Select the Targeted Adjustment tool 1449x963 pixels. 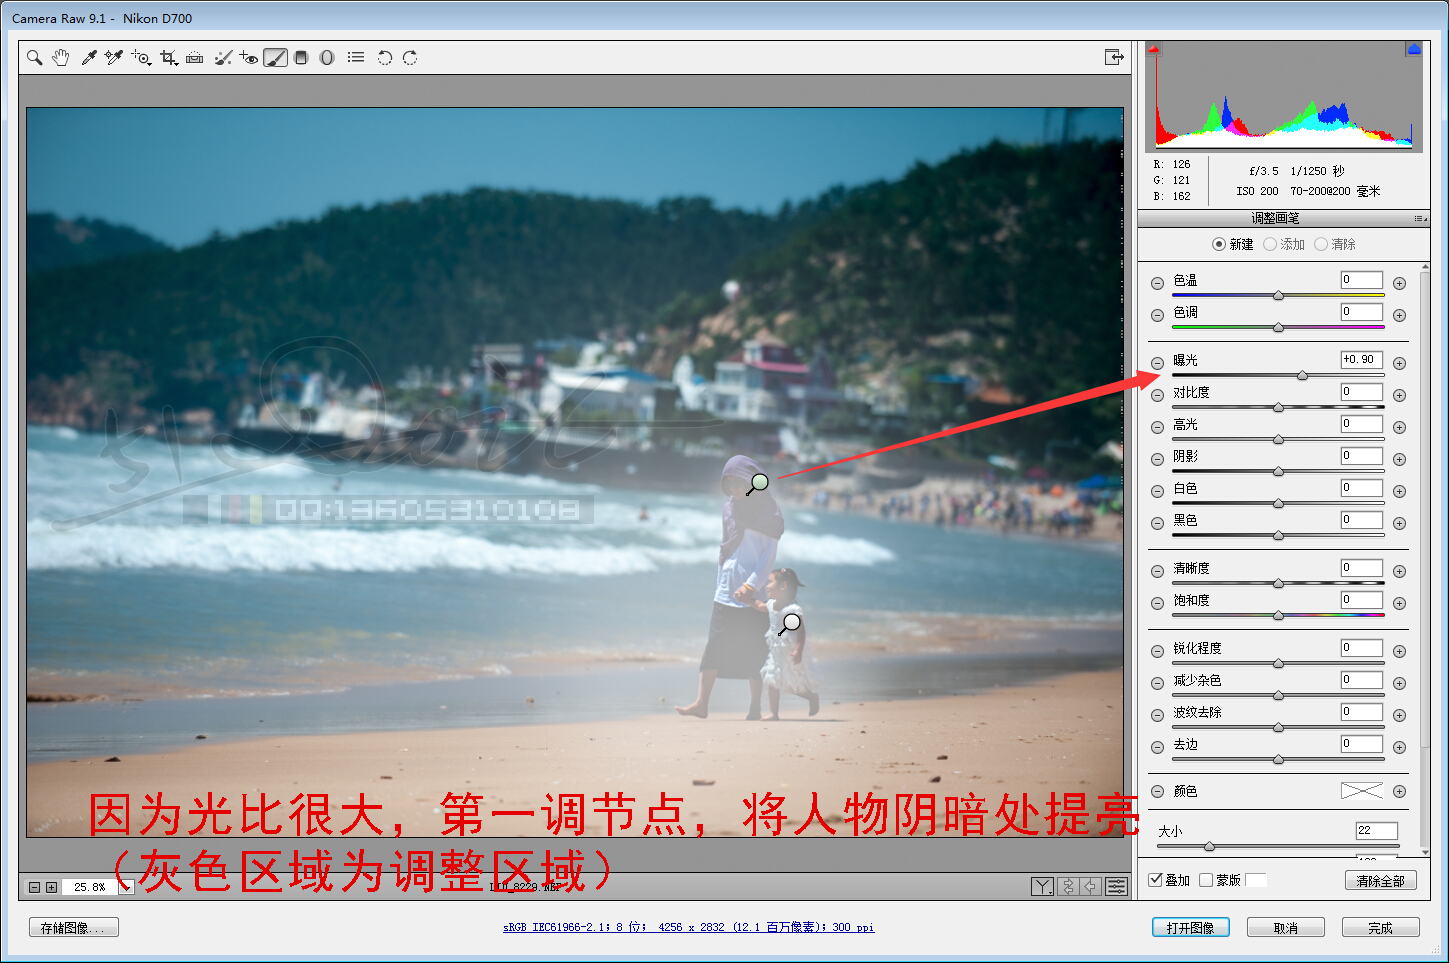[139, 58]
